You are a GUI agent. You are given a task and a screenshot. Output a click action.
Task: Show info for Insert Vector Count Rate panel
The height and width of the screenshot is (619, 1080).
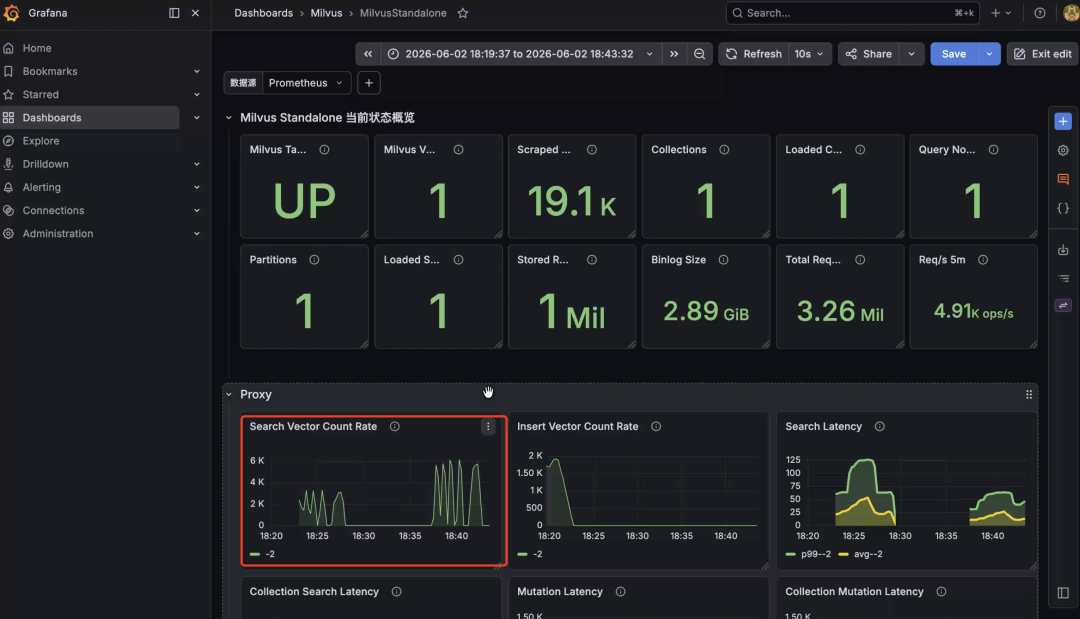[x=656, y=426]
